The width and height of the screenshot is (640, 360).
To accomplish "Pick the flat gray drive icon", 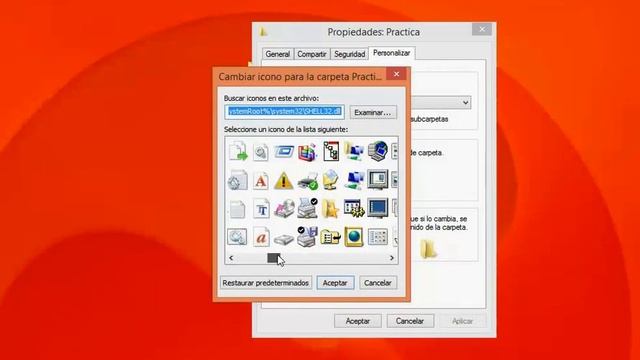I will click(x=284, y=239).
